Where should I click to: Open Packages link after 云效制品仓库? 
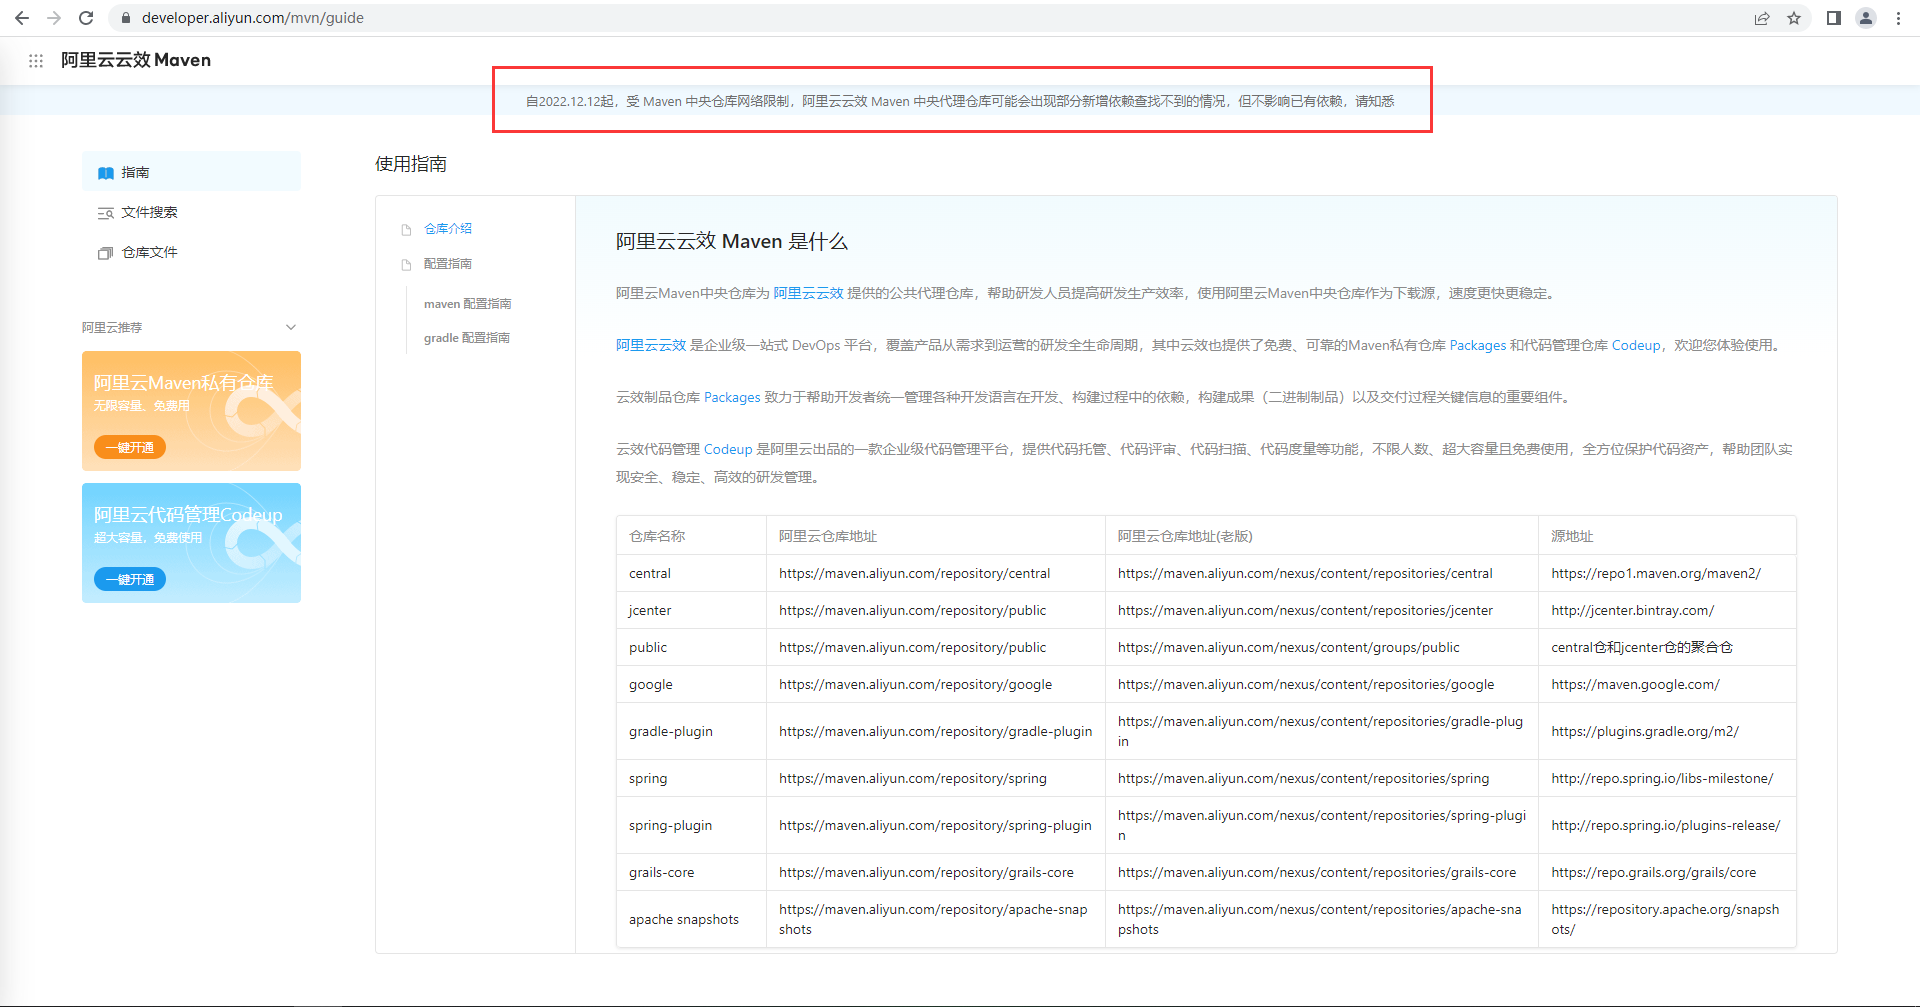732,397
